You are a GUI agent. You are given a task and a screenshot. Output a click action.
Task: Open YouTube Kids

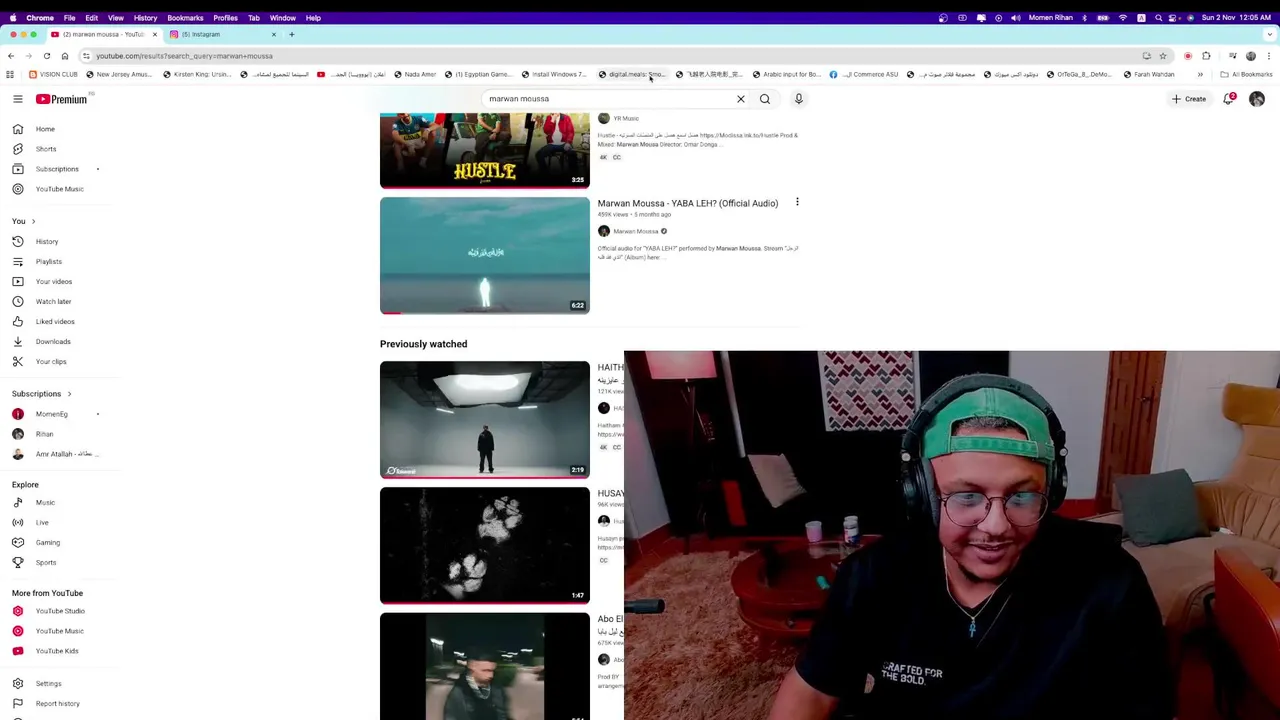[x=57, y=651]
